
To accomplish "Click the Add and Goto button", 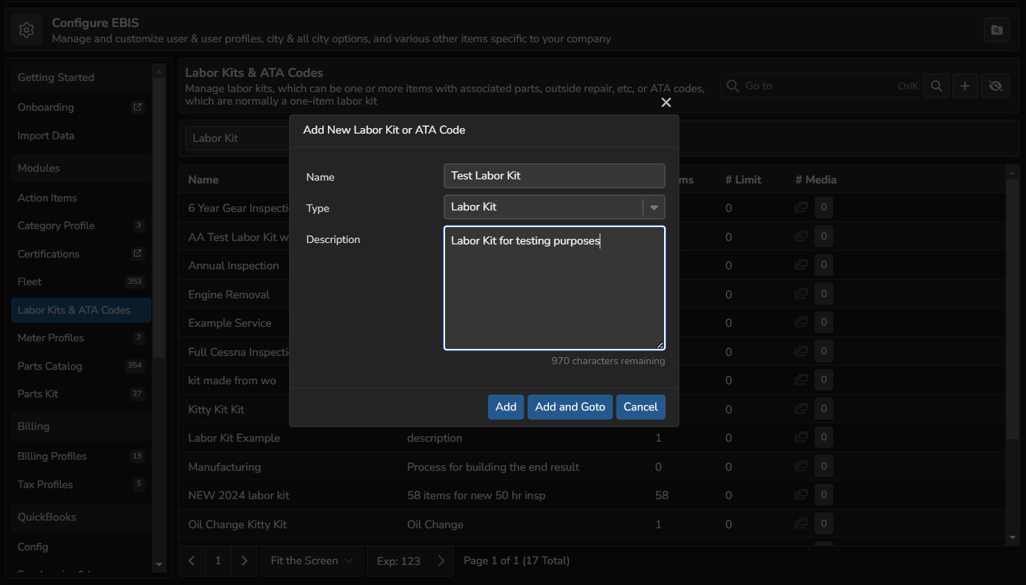I will point(570,407).
